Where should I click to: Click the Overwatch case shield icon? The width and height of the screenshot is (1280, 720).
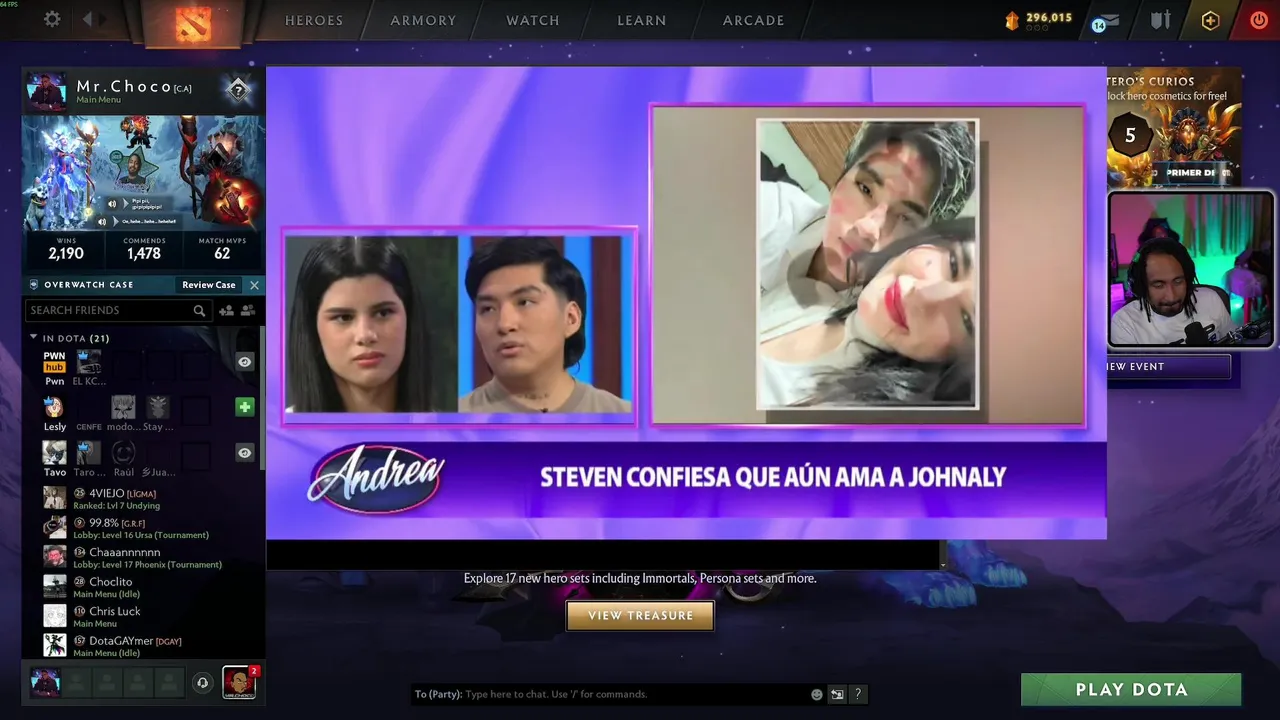point(34,285)
